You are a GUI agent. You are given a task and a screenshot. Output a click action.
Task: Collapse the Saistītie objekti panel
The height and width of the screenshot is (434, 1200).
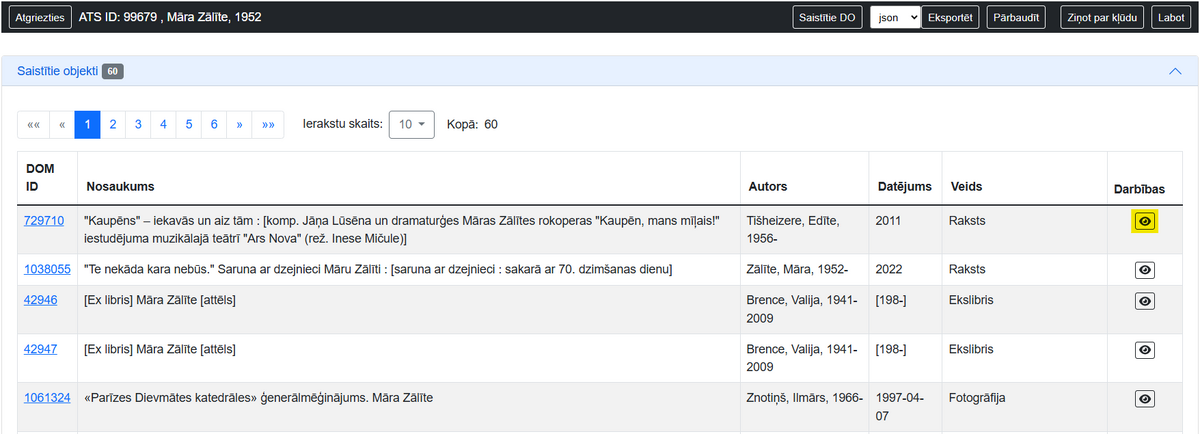tap(1175, 71)
